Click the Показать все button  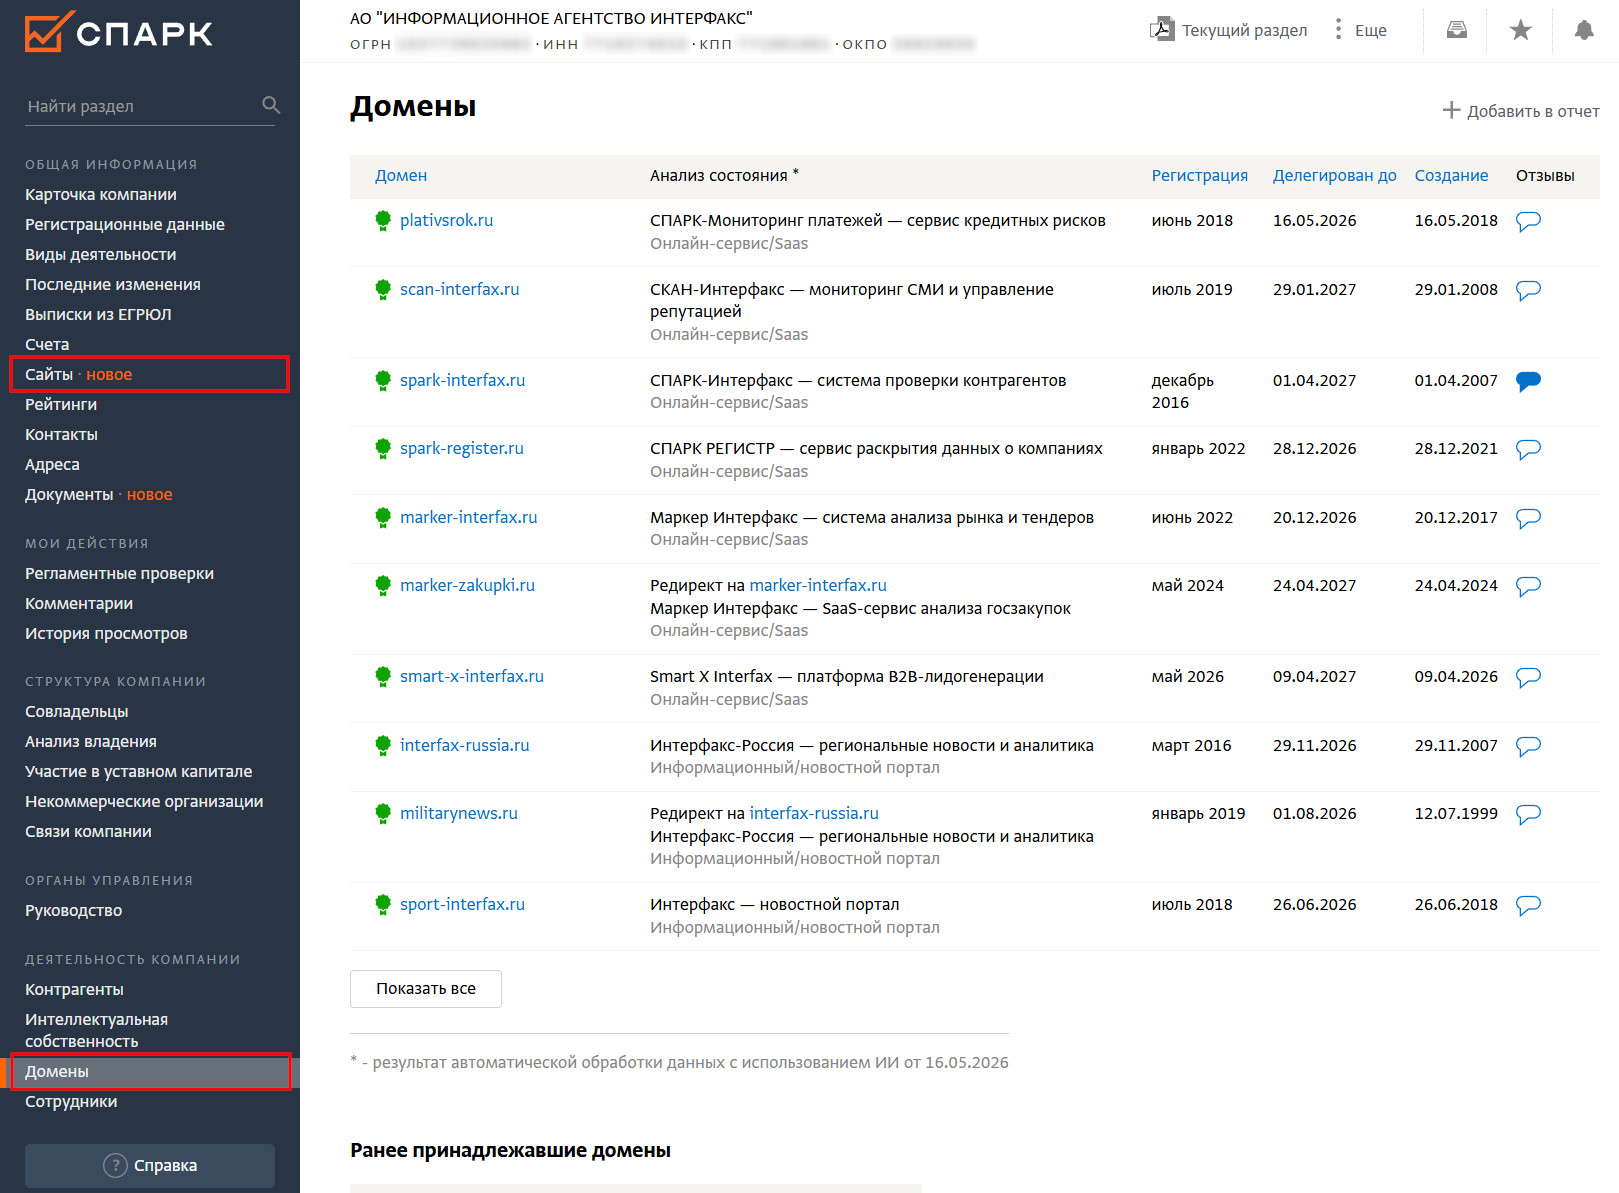[x=426, y=988]
